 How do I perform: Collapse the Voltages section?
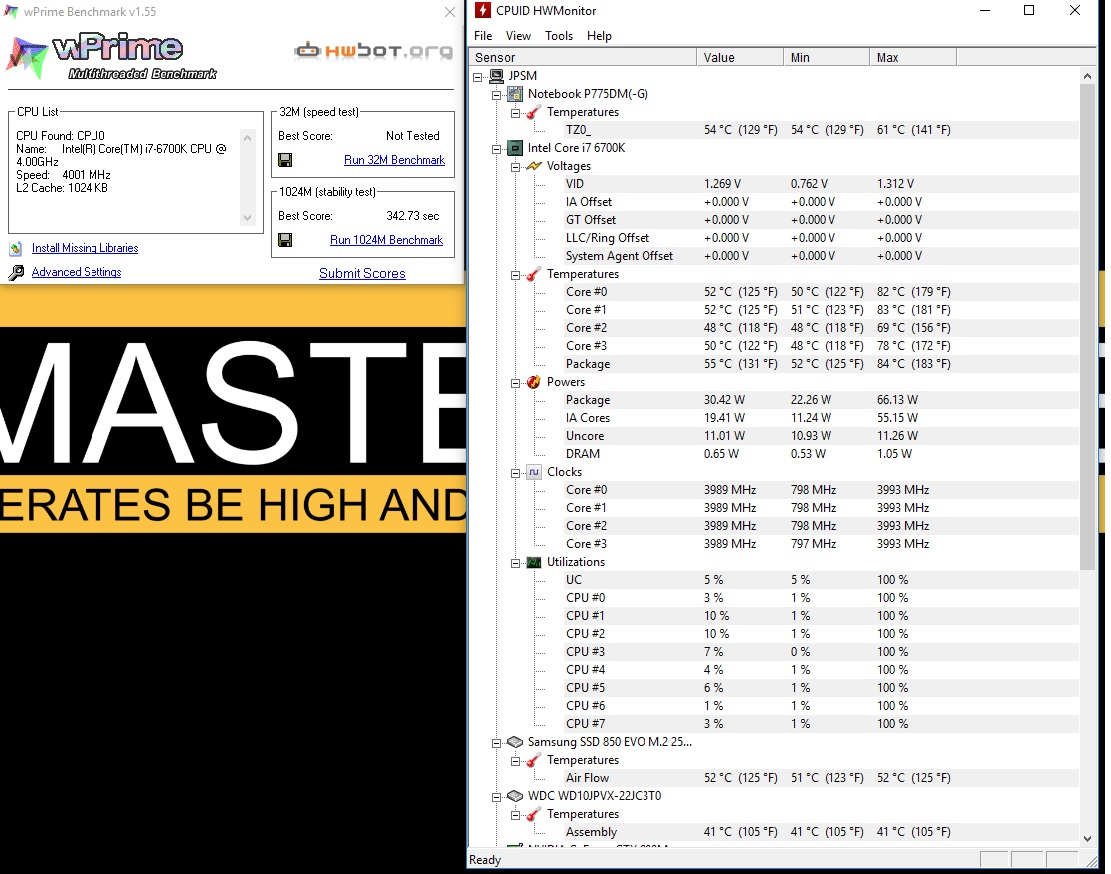click(515, 167)
